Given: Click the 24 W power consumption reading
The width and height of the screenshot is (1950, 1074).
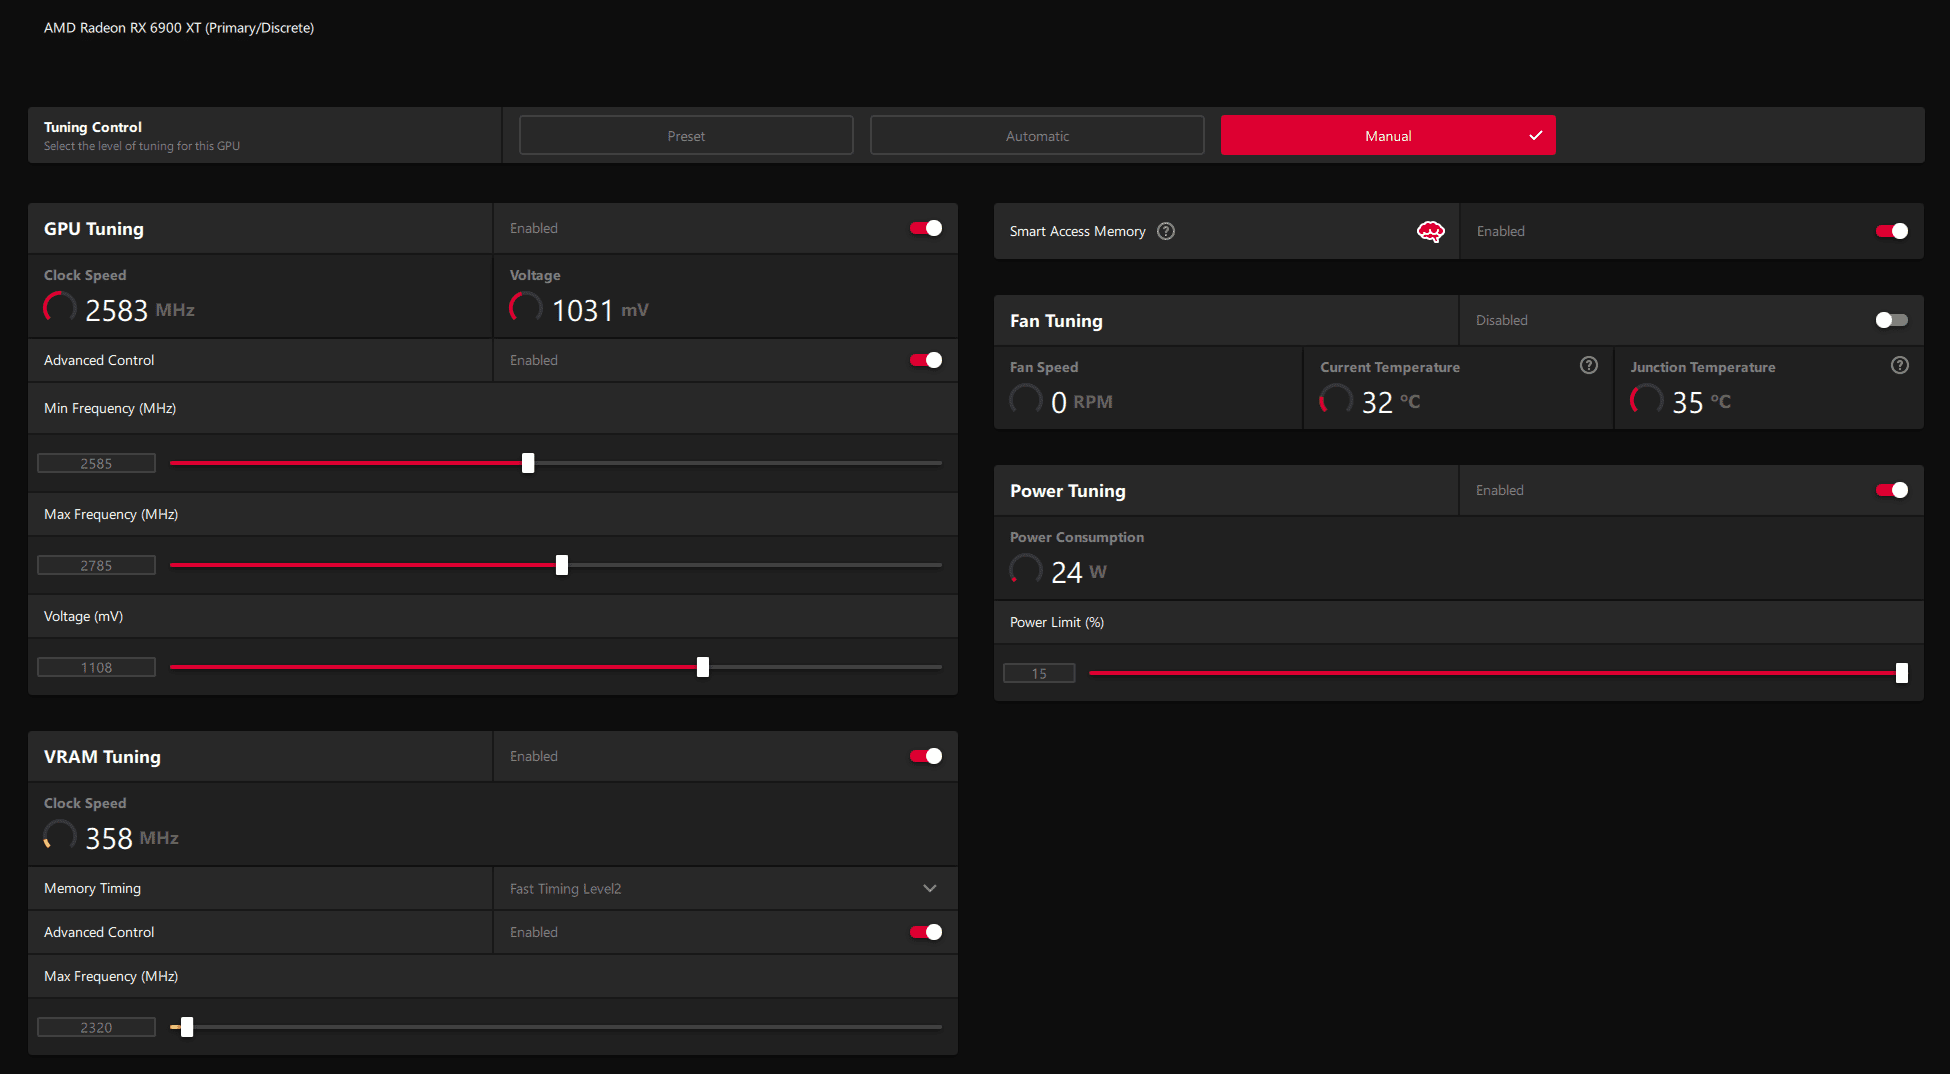Looking at the screenshot, I should tap(1079, 572).
